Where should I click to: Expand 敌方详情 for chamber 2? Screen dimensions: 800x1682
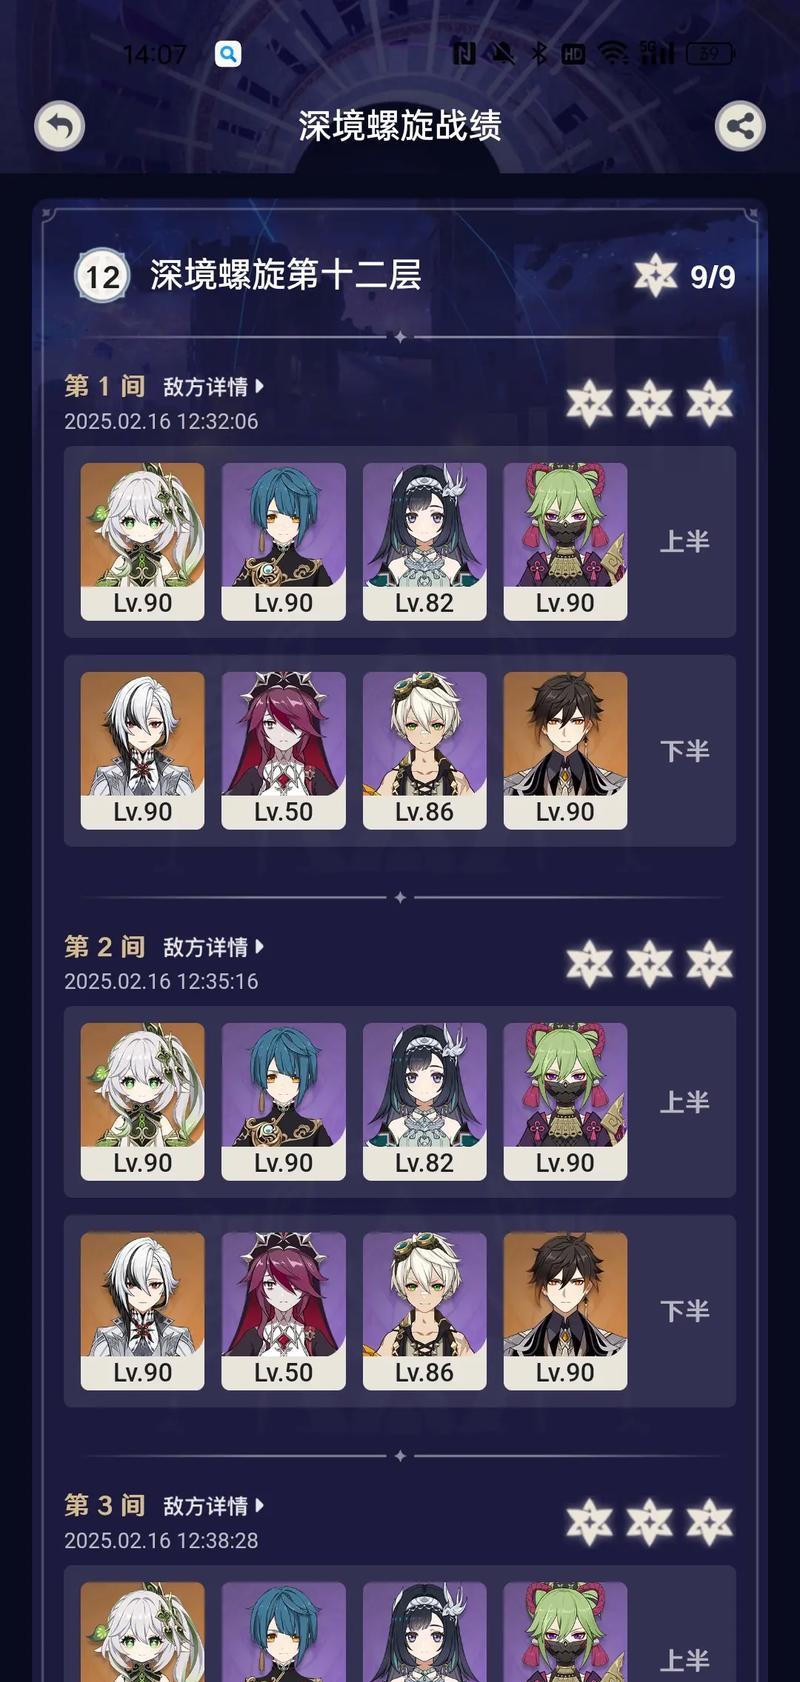click(x=213, y=947)
